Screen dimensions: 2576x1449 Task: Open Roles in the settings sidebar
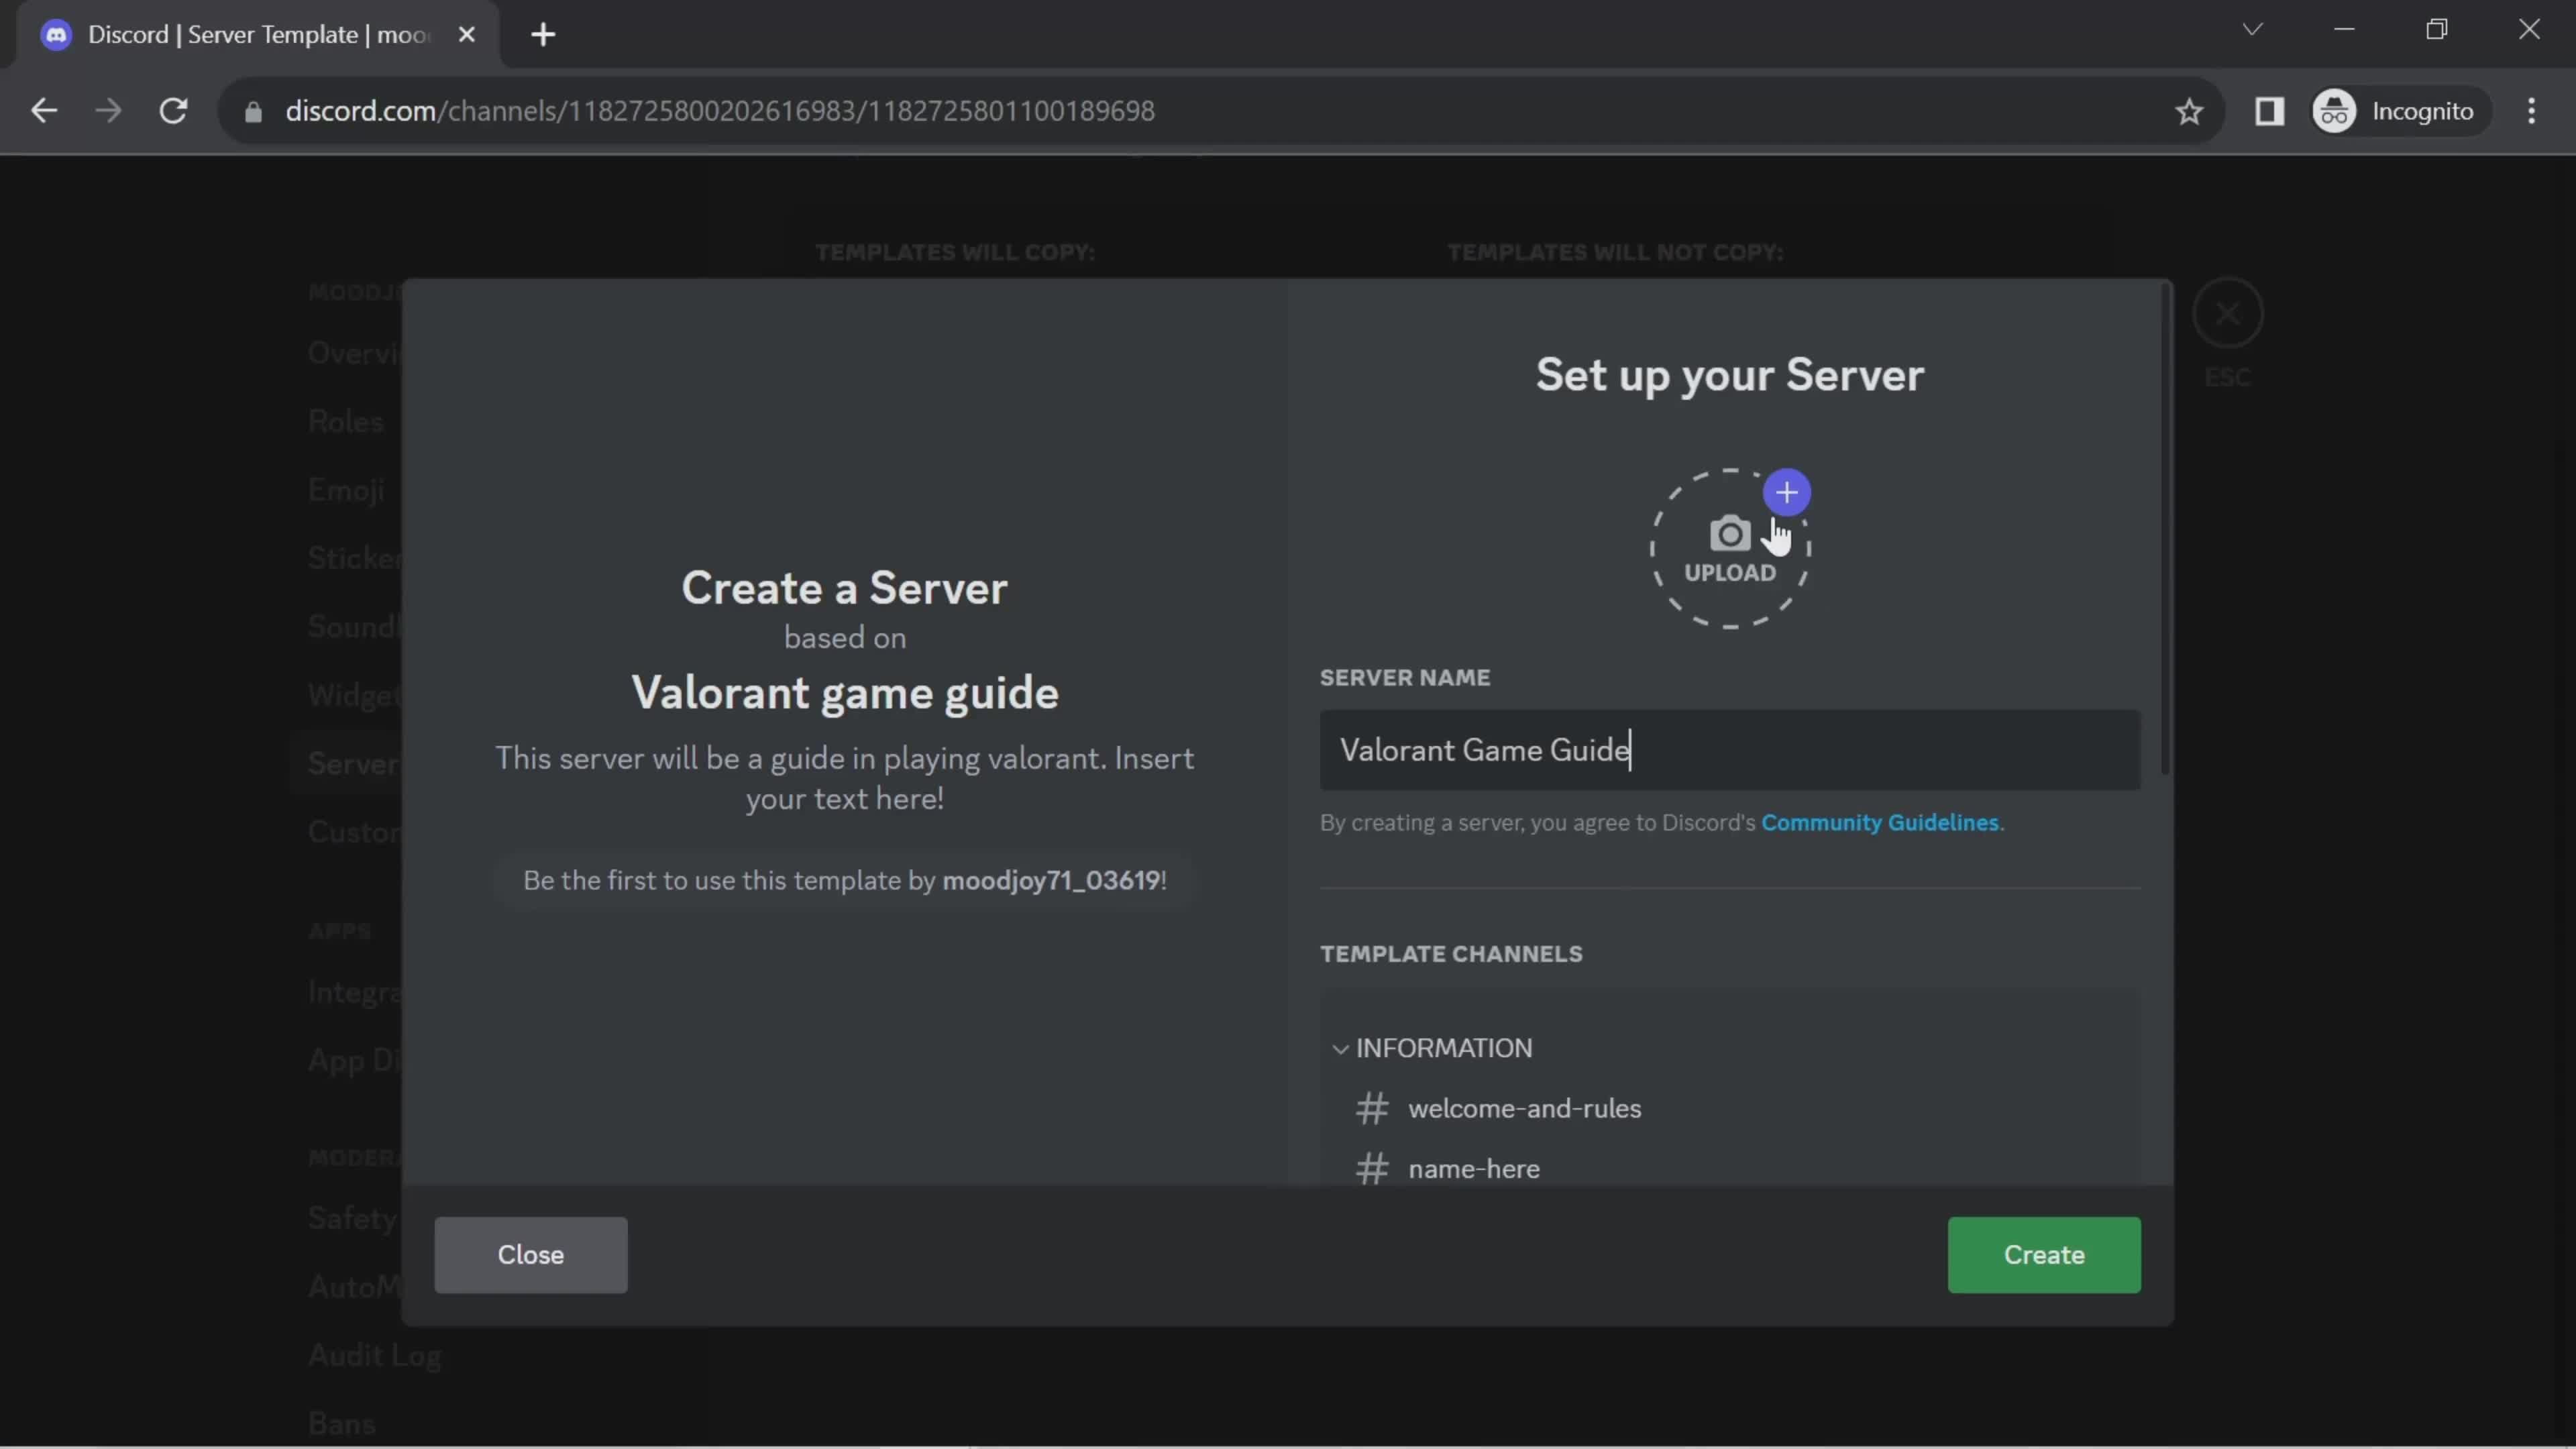coord(346,421)
